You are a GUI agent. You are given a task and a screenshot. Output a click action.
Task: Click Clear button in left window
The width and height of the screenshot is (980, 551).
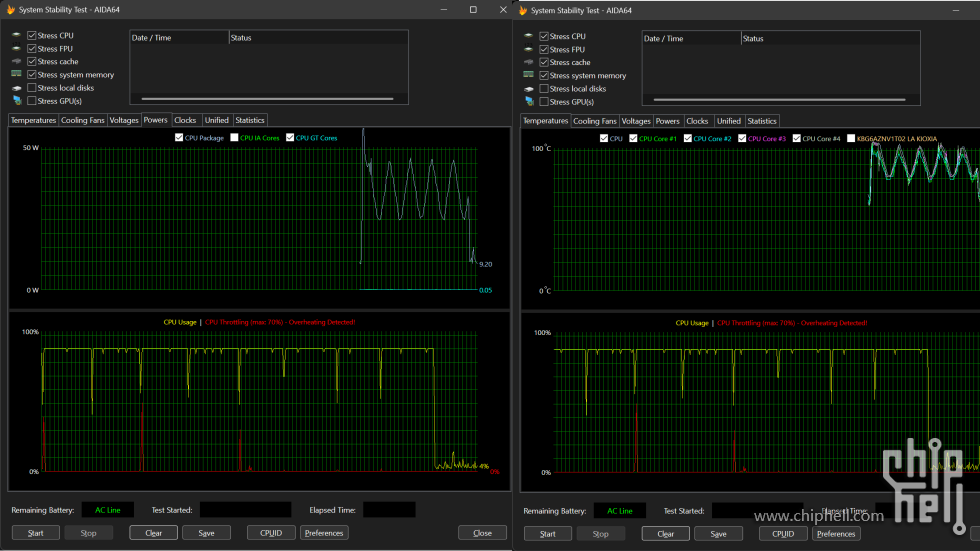154,533
